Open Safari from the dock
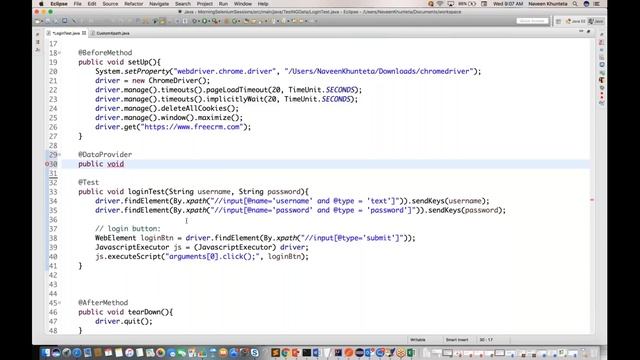 (76, 353)
